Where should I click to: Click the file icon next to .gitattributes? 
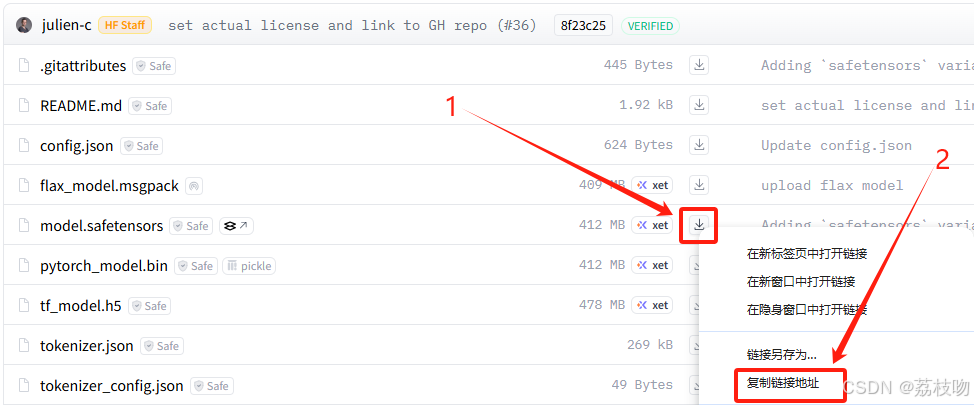point(24,65)
